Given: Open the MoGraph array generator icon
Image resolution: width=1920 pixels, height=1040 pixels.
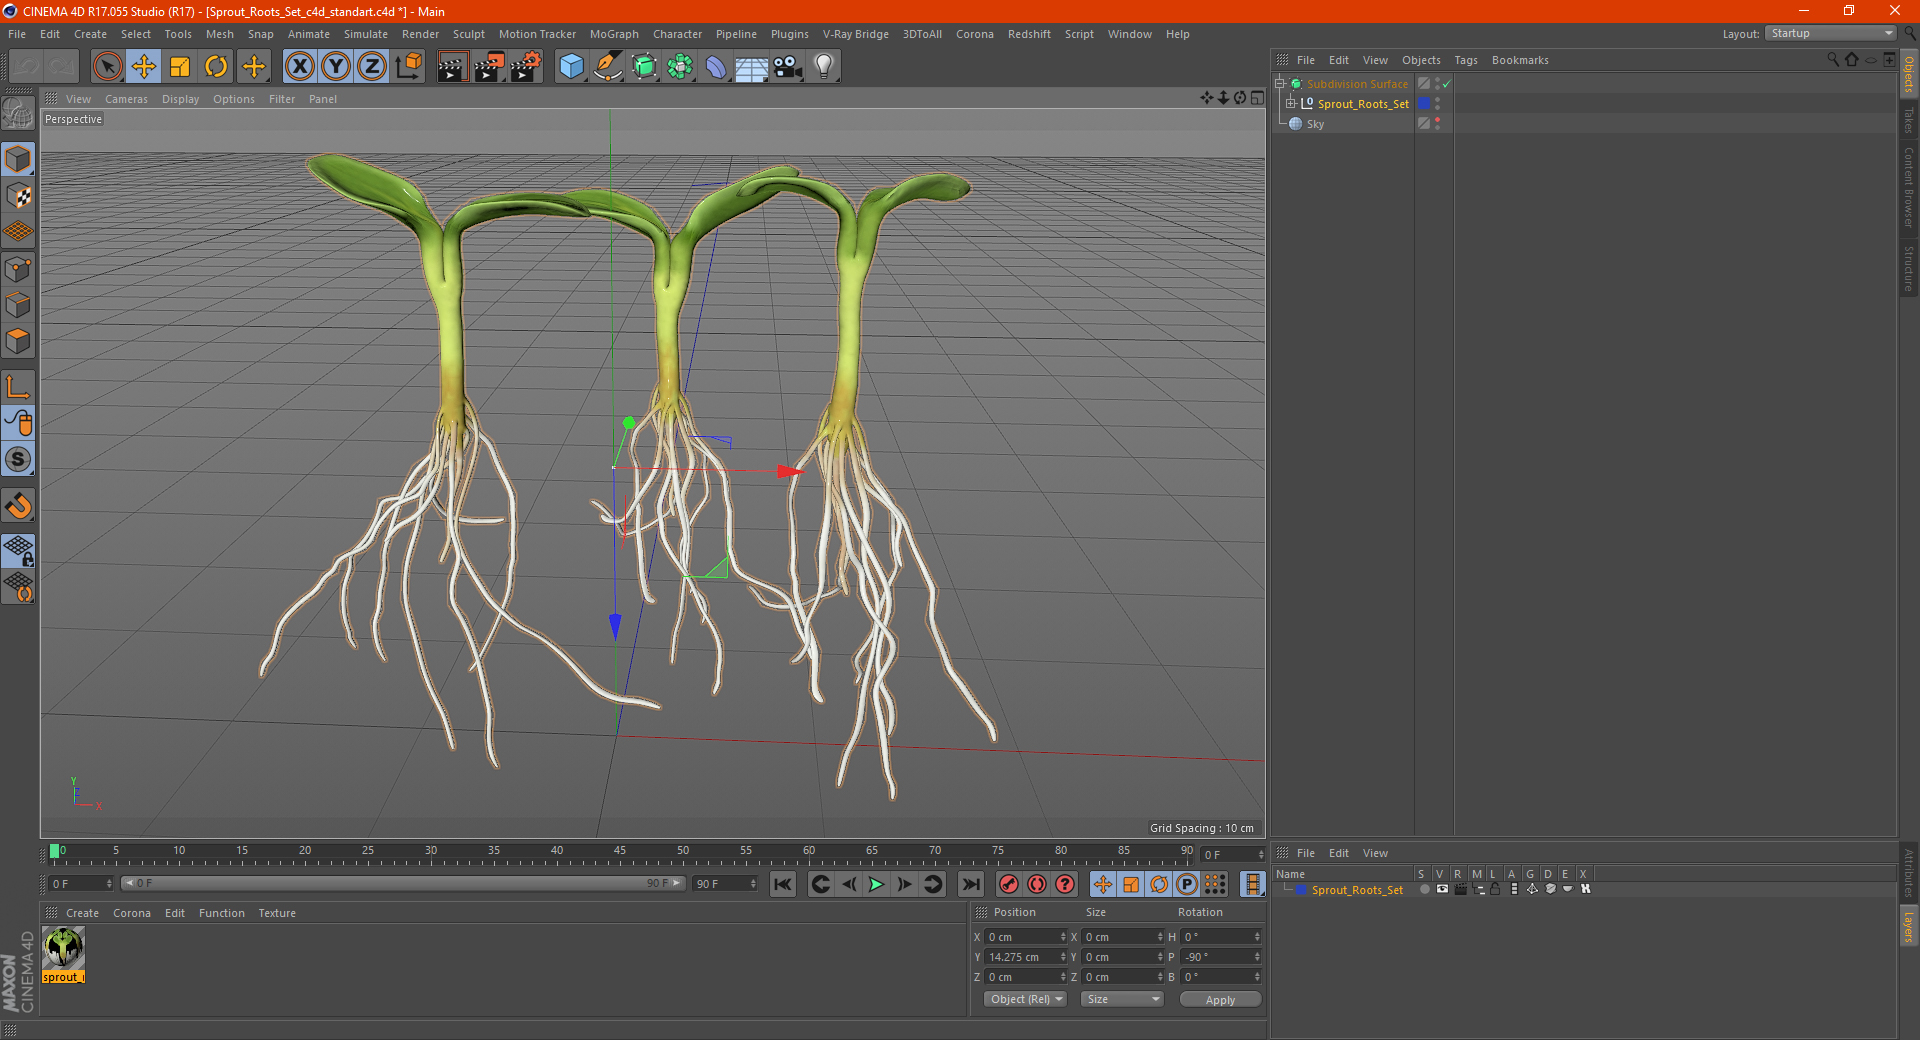Looking at the screenshot, I should [x=680, y=67].
